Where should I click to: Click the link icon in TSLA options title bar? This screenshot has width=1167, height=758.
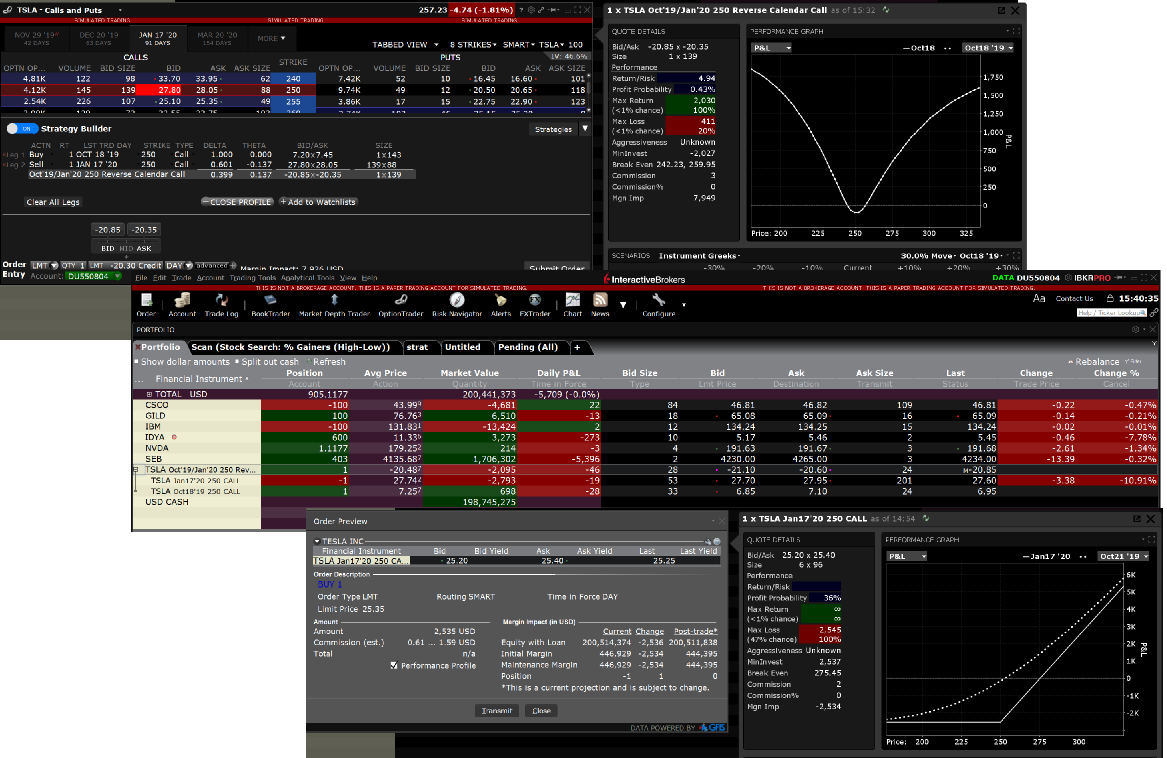(541, 10)
